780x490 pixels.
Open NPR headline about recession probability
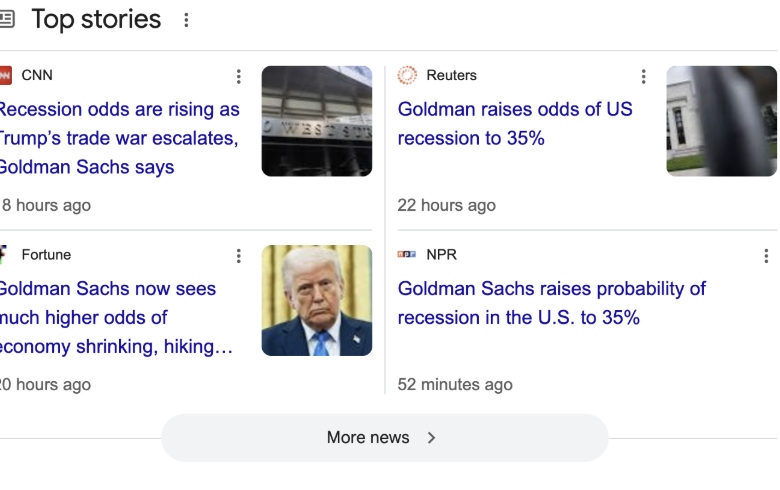tap(552, 303)
